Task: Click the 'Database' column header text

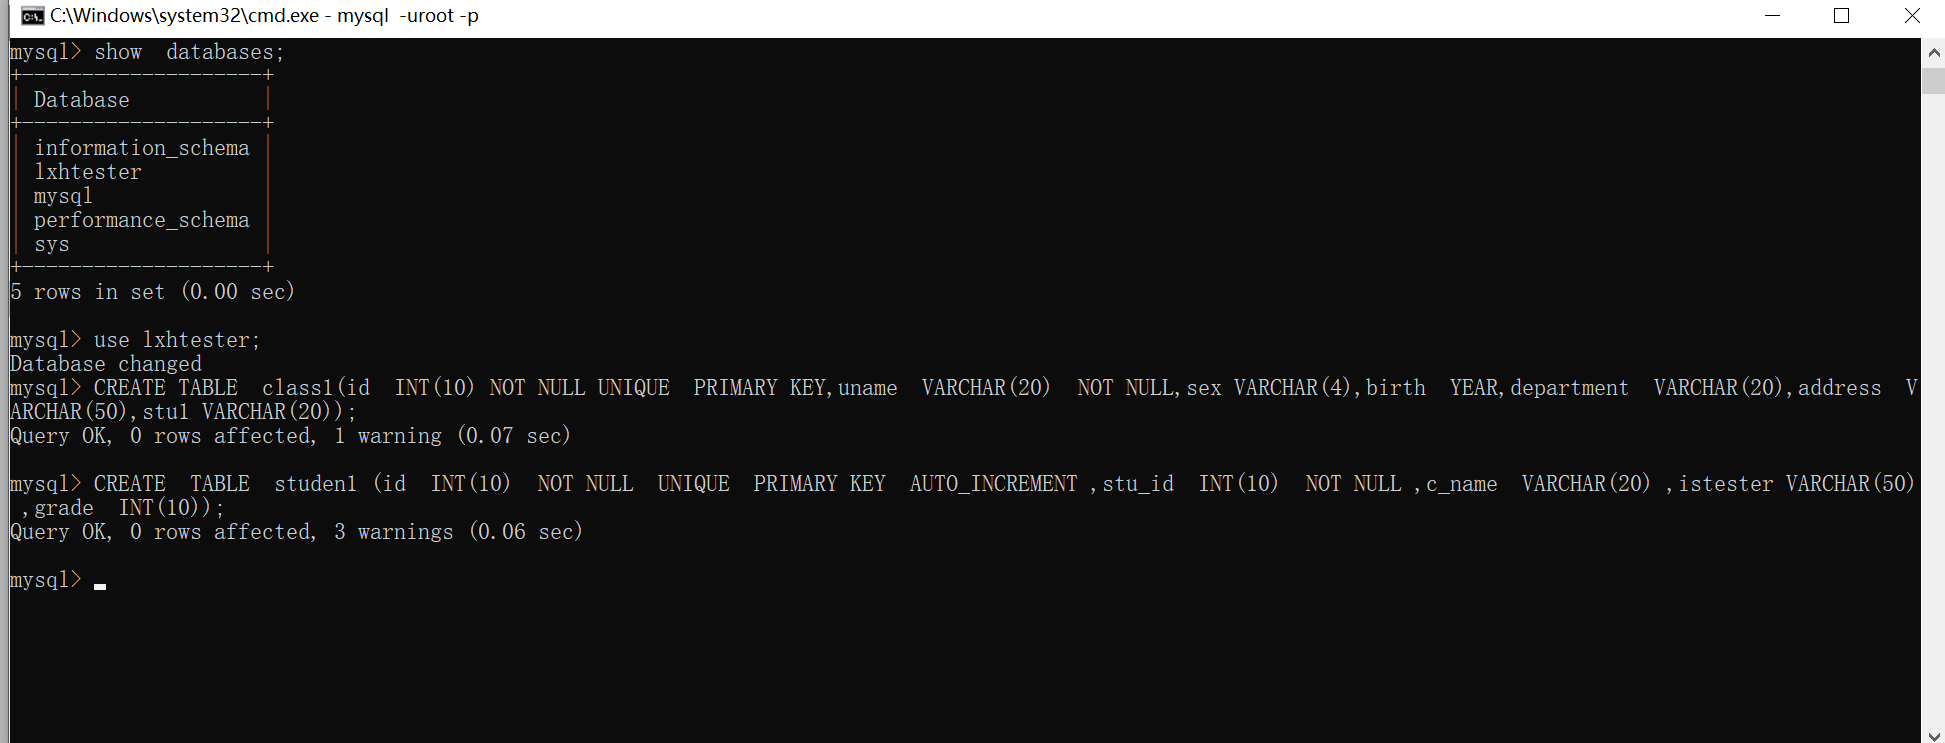Action: pyautogui.click(x=81, y=100)
